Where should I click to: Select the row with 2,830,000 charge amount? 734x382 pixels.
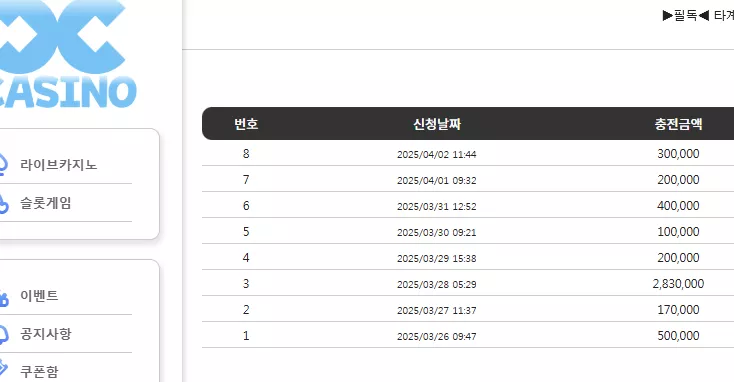(468, 283)
